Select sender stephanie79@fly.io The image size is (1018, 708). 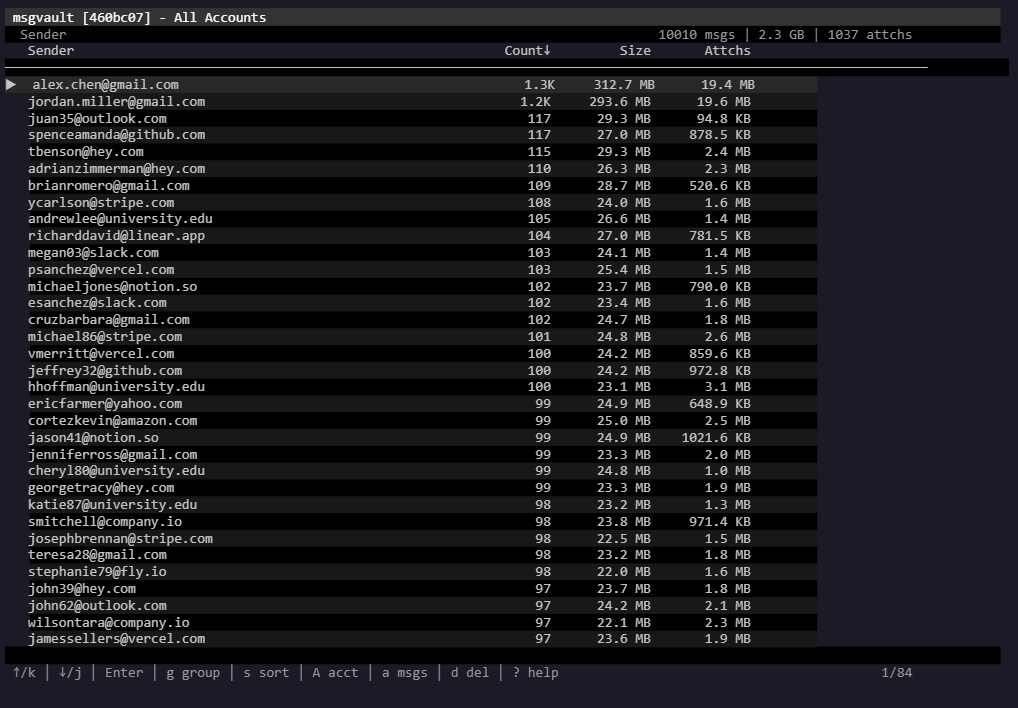(x=411, y=572)
